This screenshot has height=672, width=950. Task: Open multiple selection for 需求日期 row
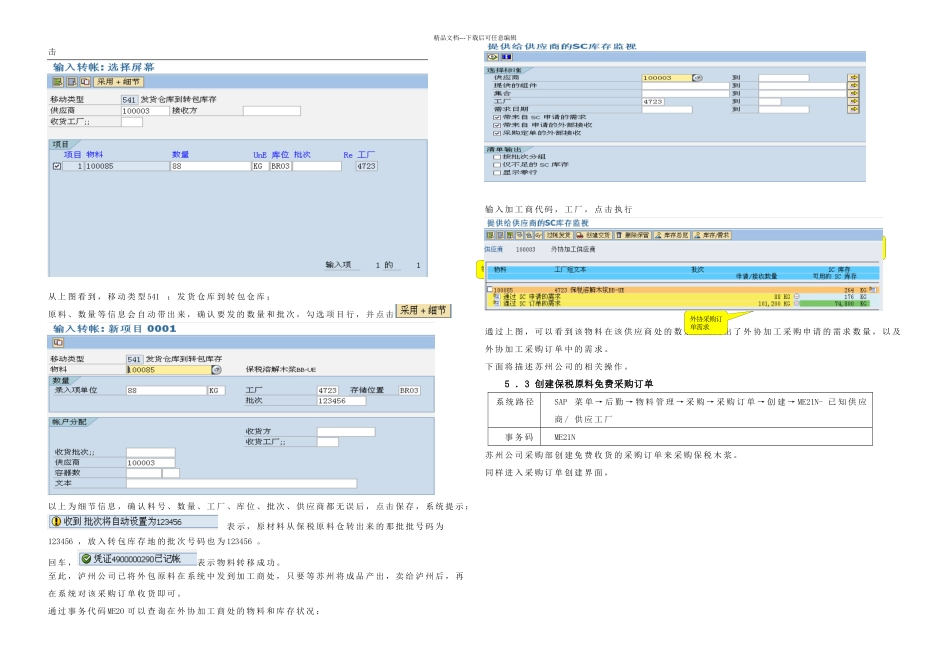click(853, 110)
